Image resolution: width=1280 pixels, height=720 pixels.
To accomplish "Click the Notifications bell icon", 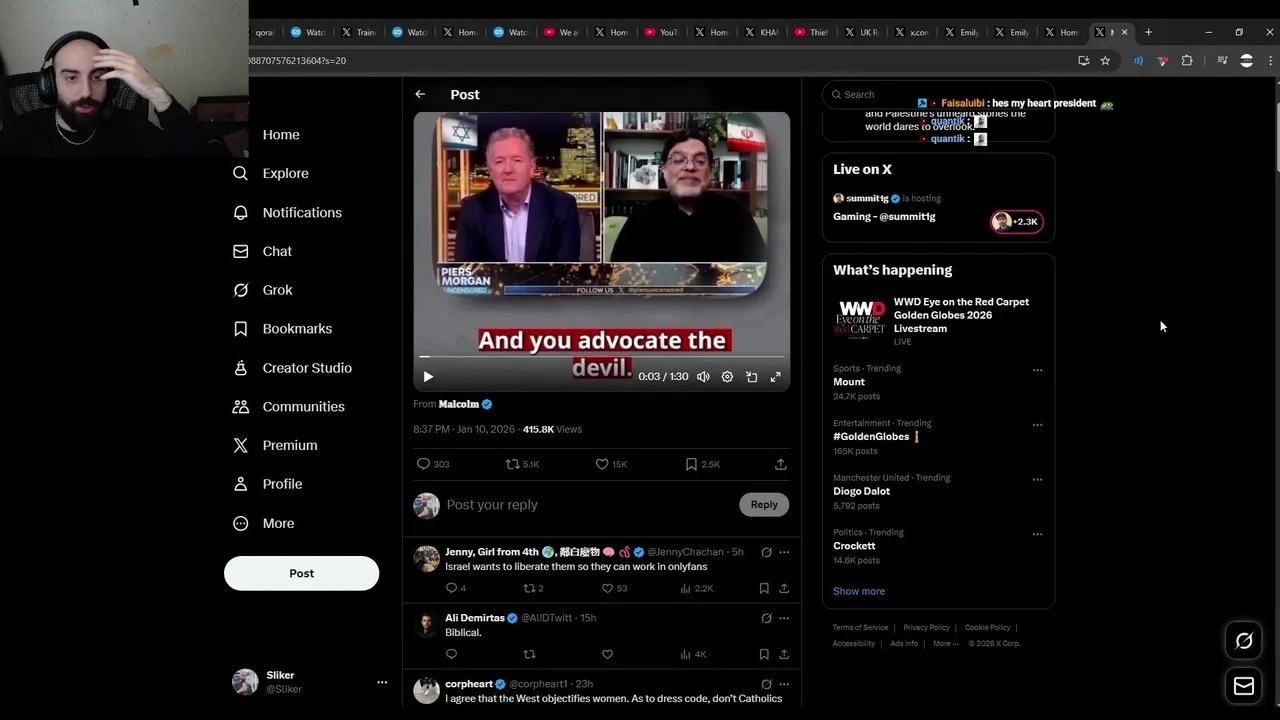I will click(240, 212).
